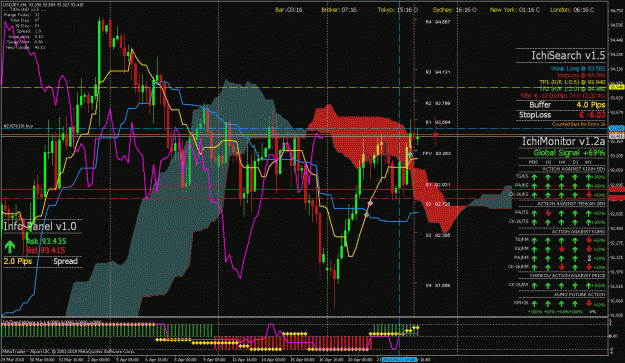This screenshot has width=625, height=363.
Task: Click the pink diamond marker on the chart
Action: click(x=370, y=204)
